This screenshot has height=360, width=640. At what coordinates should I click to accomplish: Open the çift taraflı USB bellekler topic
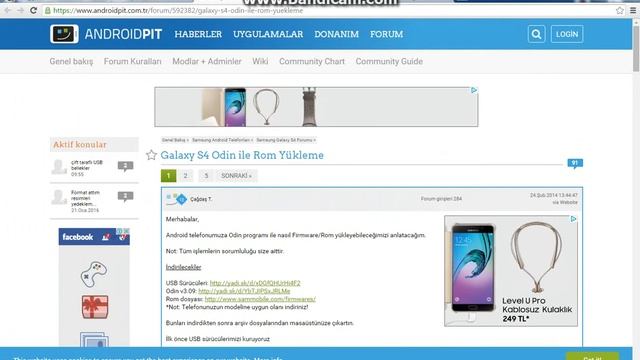(87, 165)
